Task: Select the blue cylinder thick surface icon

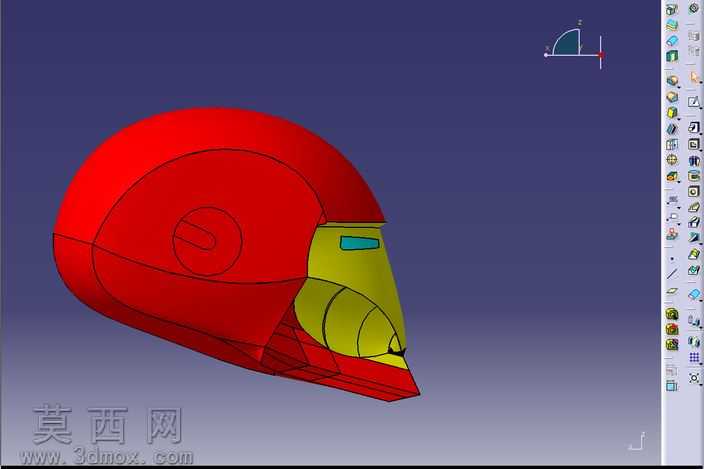Action: (x=672, y=40)
